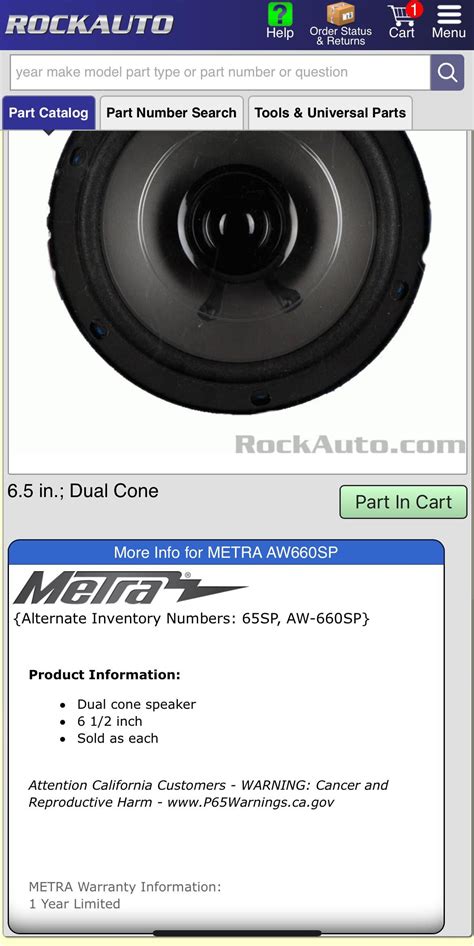Image resolution: width=474 pixels, height=946 pixels.
Task: Focus the year make model search field
Action: 220,72
